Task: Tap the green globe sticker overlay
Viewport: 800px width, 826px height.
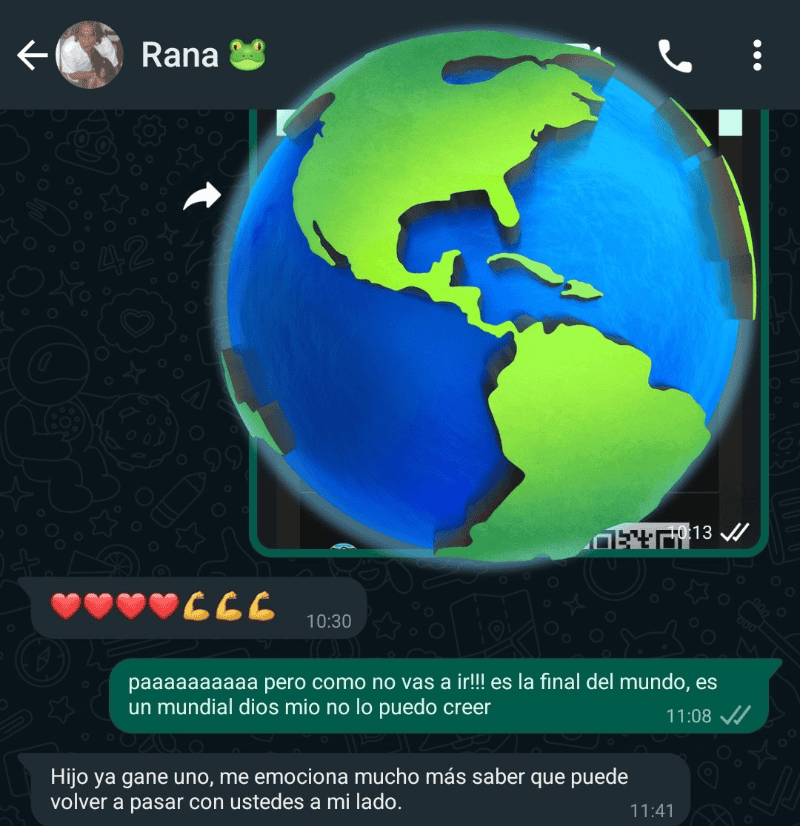Action: point(487,295)
